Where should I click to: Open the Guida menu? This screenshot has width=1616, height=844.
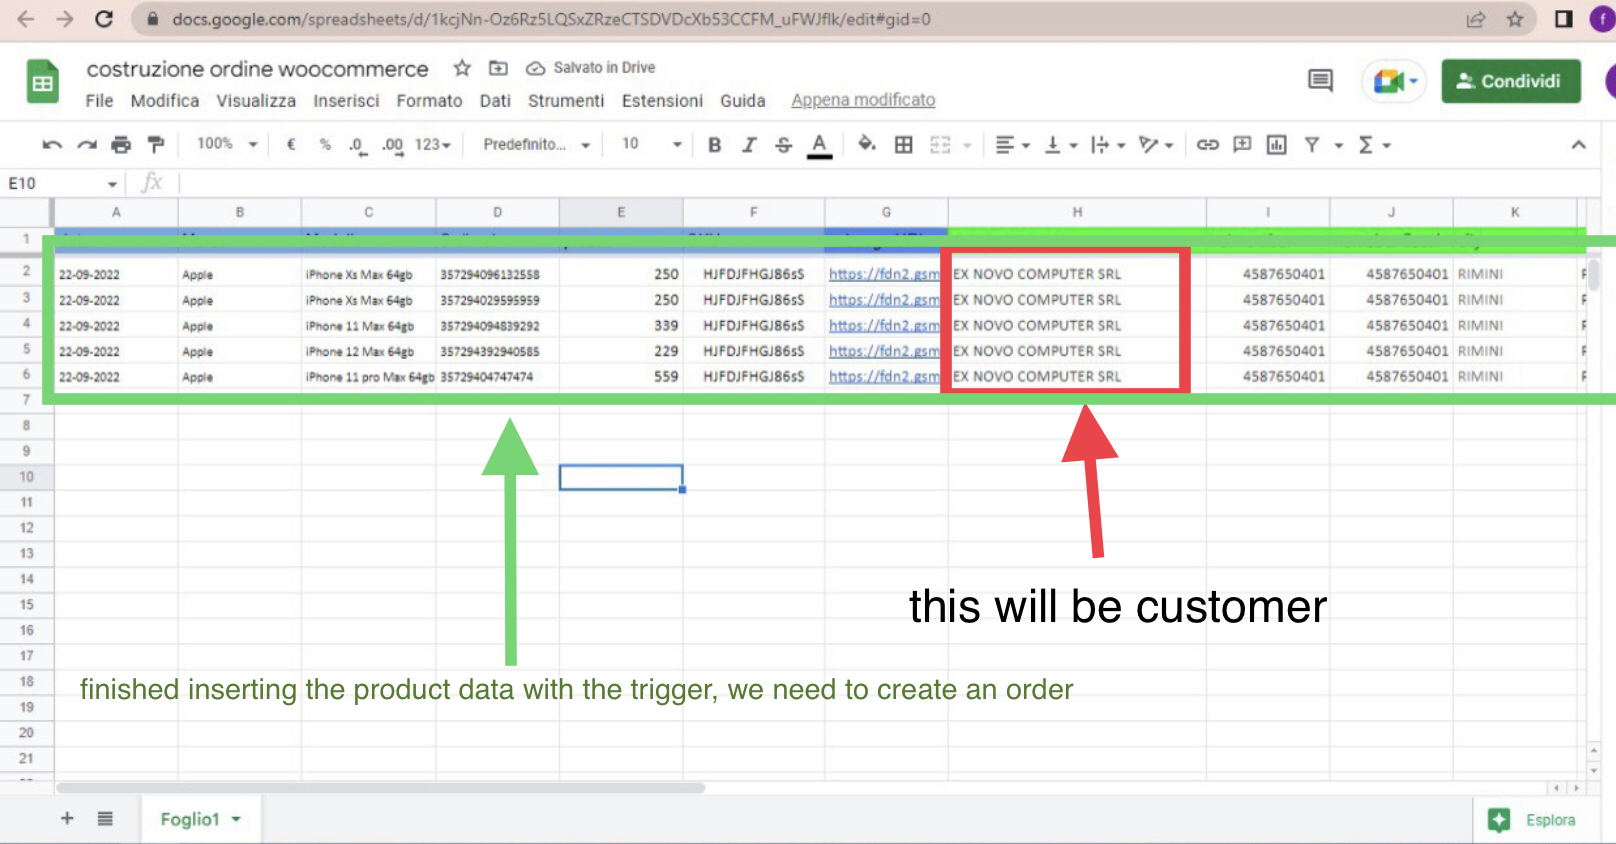click(743, 101)
